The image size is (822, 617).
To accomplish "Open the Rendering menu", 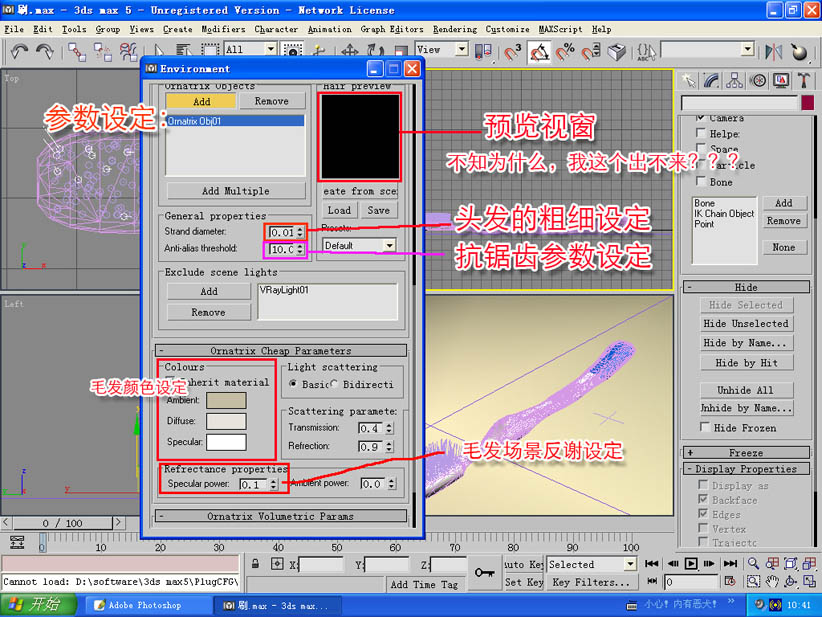I will click(x=455, y=29).
